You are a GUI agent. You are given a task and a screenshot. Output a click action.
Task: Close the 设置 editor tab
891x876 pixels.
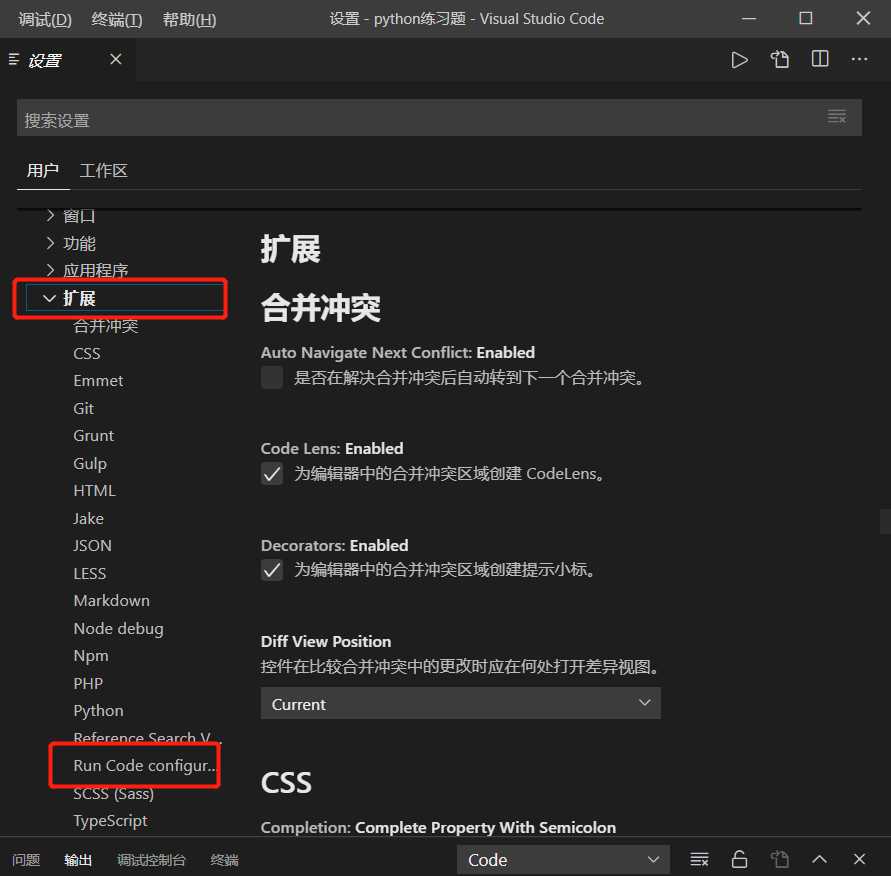(116, 59)
